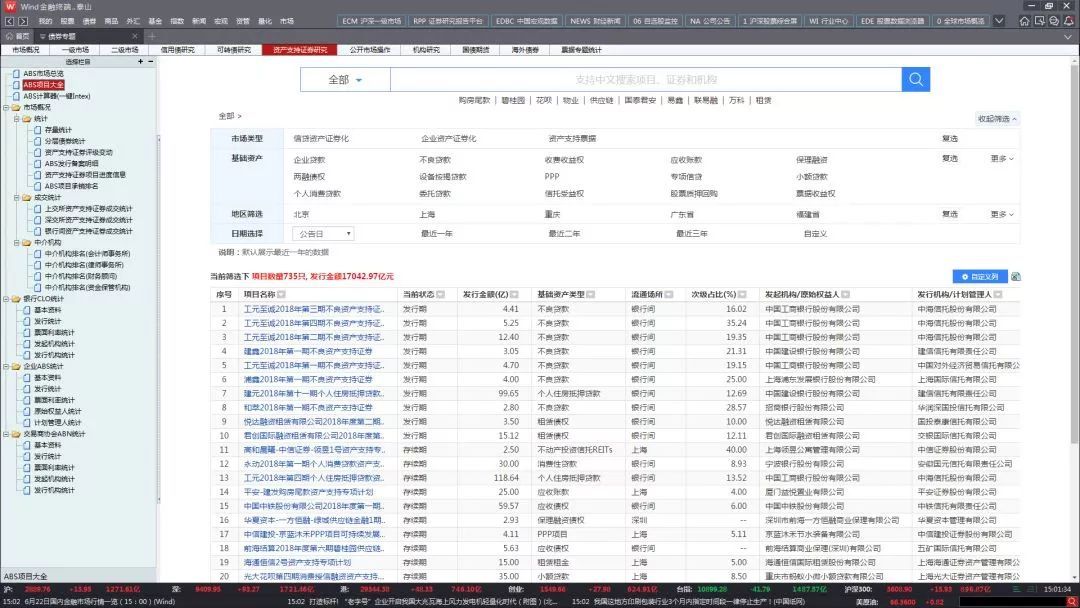The image size is (1080, 608).
Task: Toggle 复选 multi-select for 市场类型 row
Action: (950, 138)
